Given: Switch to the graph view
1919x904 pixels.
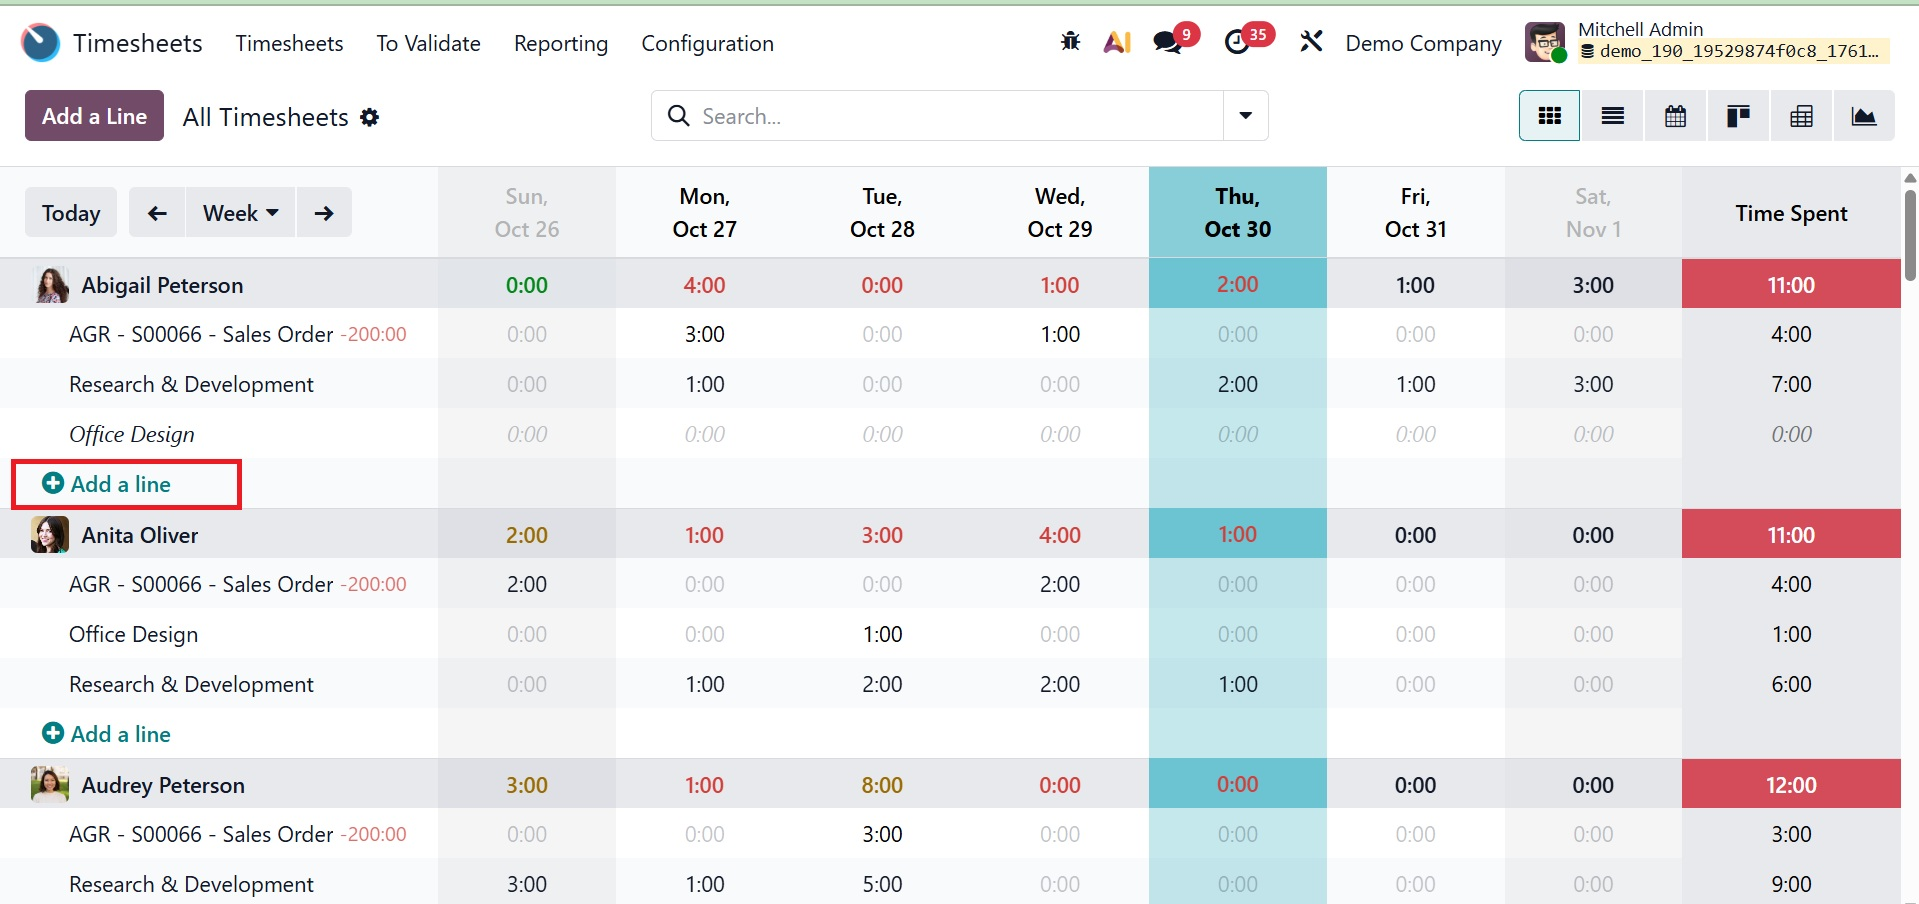Looking at the screenshot, I should (1864, 116).
